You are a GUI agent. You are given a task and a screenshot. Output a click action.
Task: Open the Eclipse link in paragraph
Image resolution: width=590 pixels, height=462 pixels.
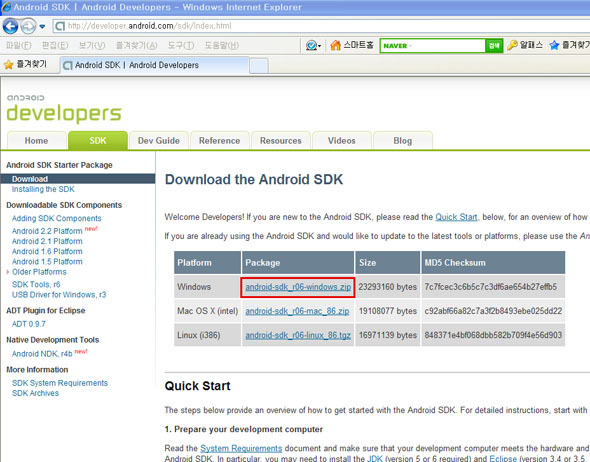pos(503,459)
